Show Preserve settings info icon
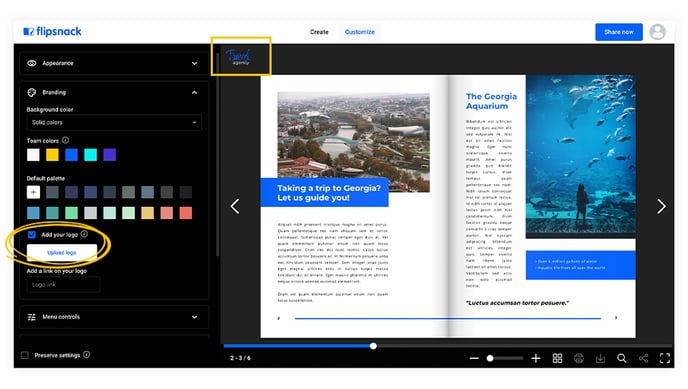688x389 pixels. tap(87, 355)
